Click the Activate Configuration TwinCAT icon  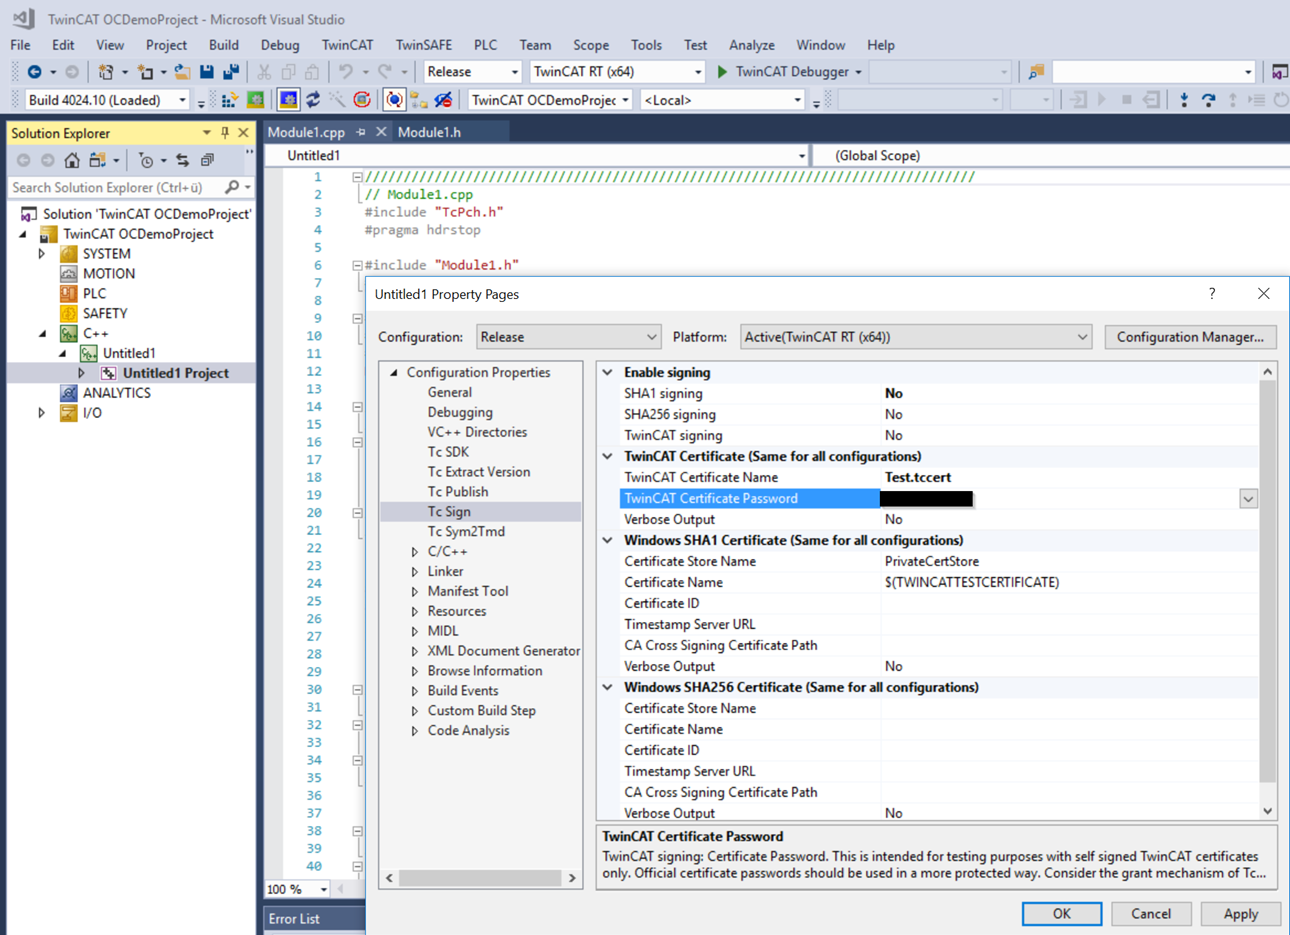[230, 100]
